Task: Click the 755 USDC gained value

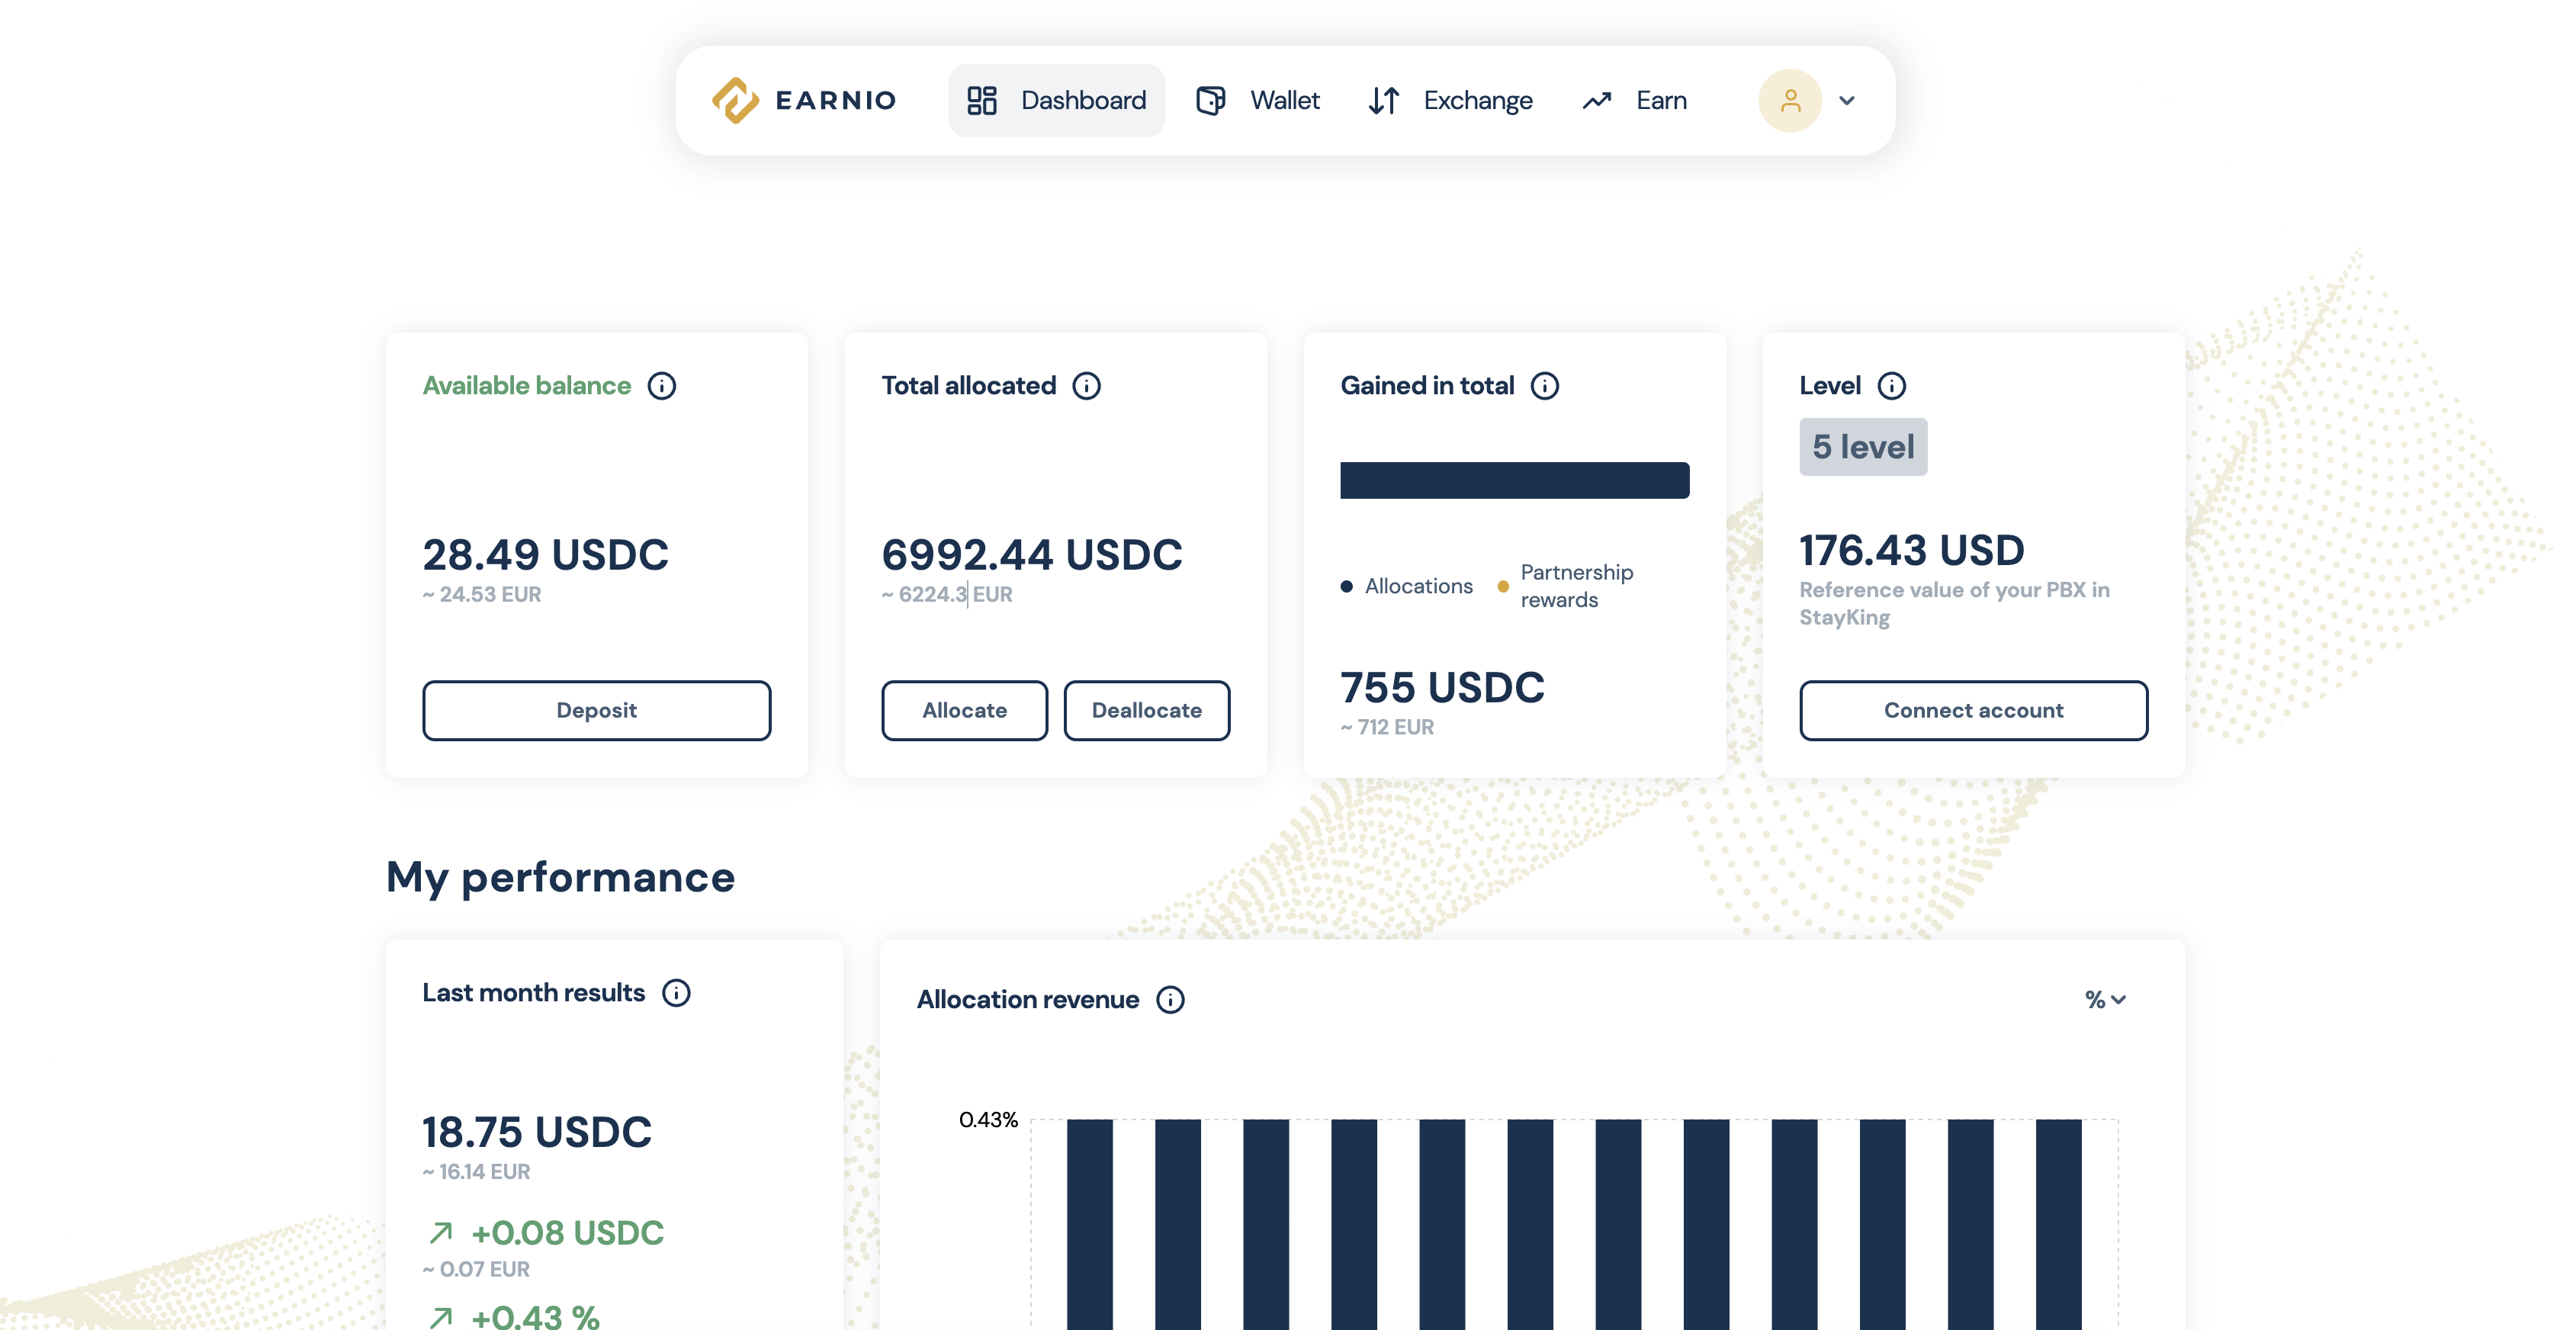Action: 1443,688
